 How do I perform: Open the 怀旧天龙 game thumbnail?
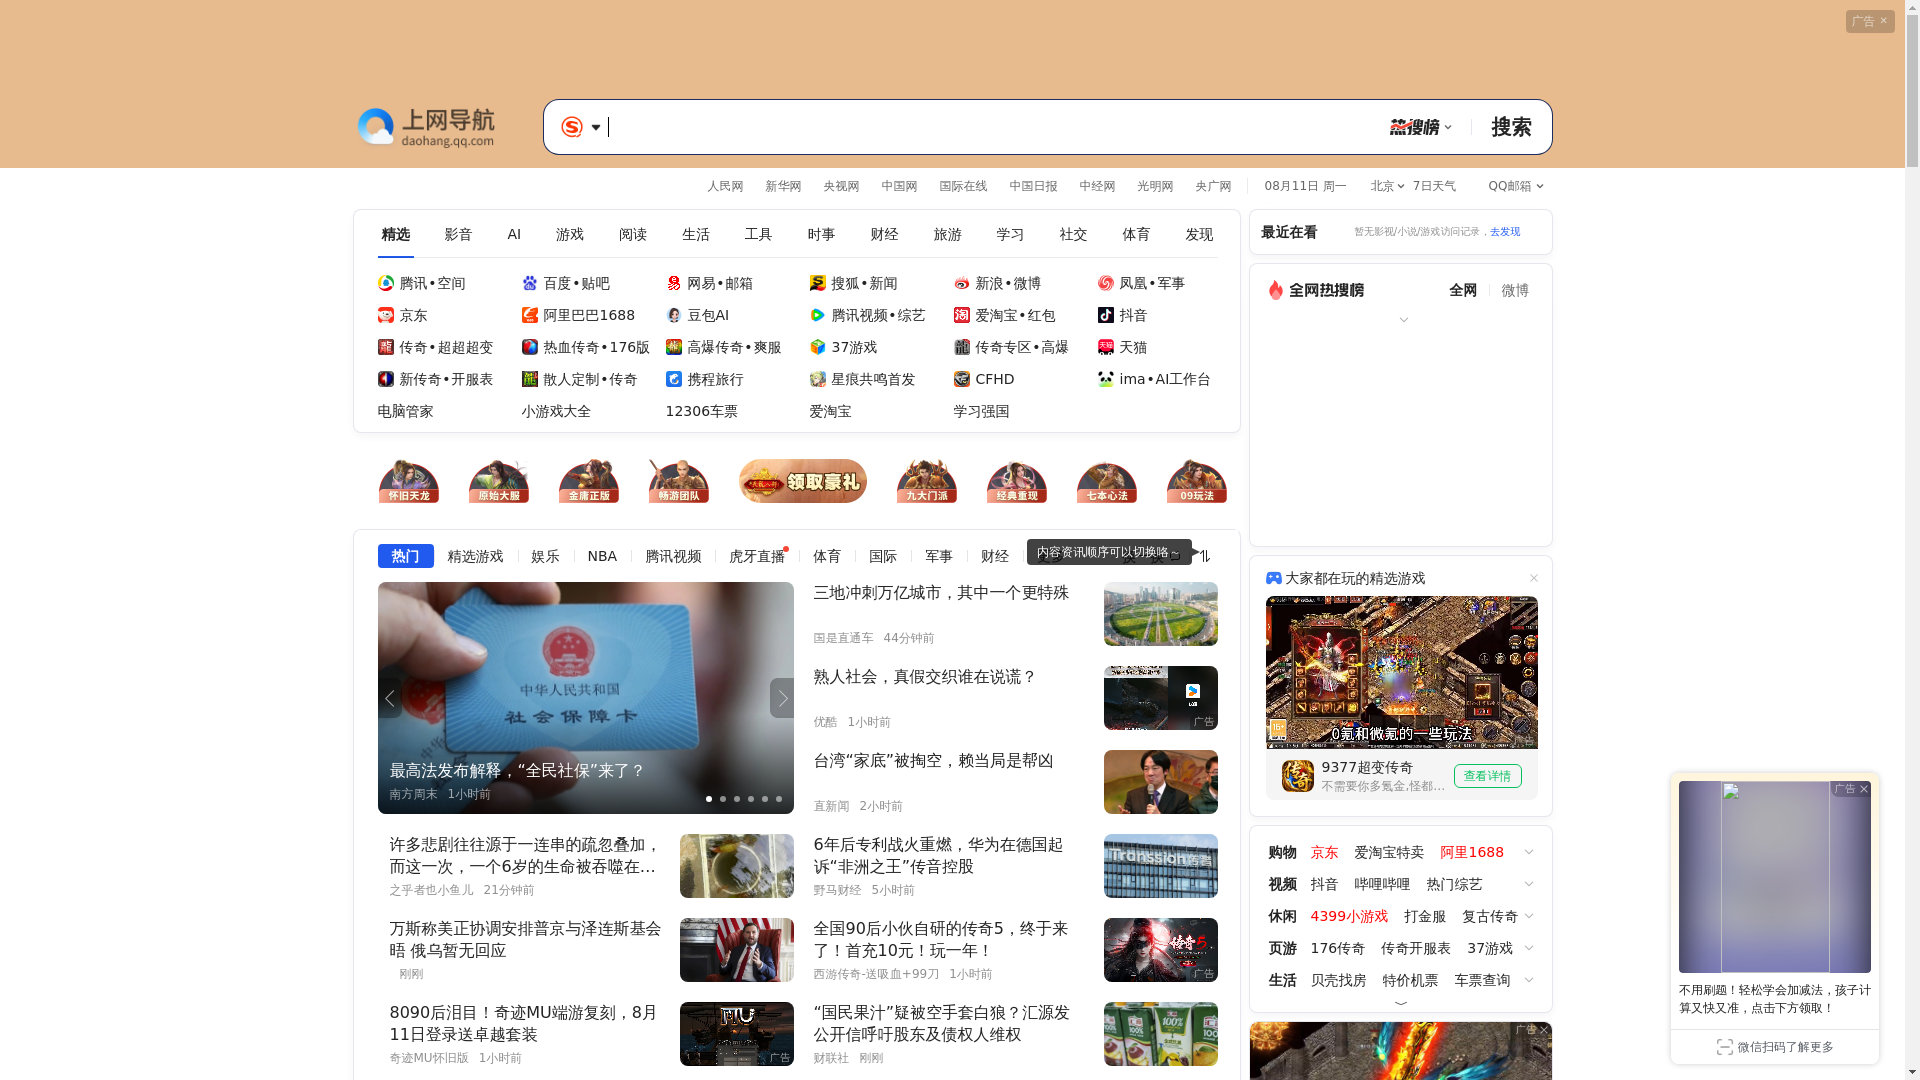[x=409, y=481]
